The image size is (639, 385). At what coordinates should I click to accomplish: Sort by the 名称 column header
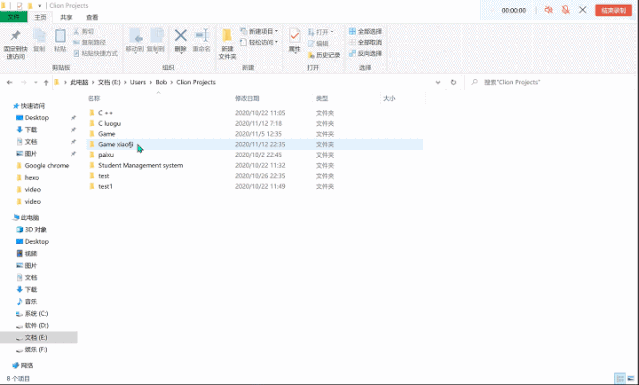tap(94, 98)
